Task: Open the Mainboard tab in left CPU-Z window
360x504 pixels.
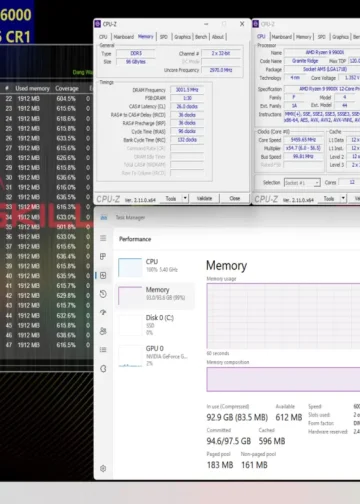Action: point(124,37)
